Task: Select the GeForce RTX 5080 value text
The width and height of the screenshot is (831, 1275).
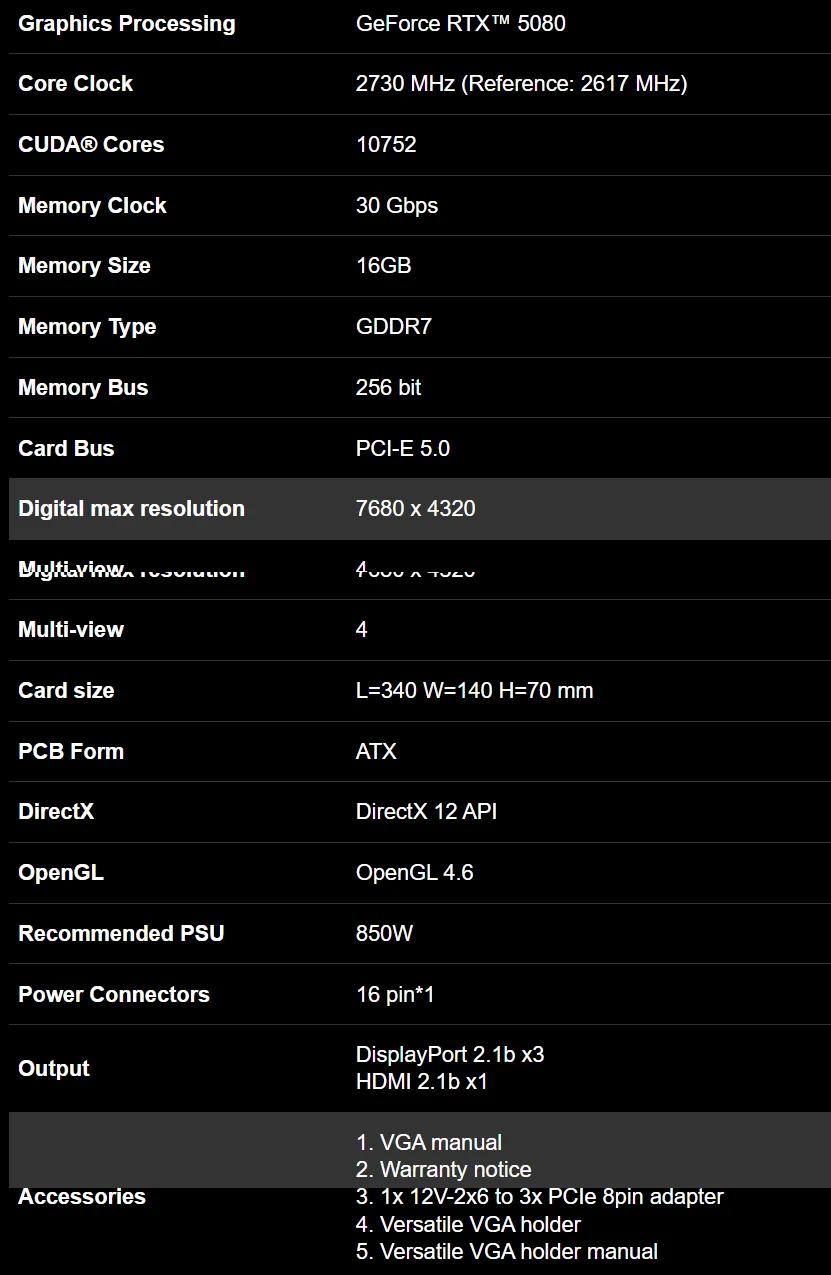Action: pyautogui.click(x=461, y=23)
